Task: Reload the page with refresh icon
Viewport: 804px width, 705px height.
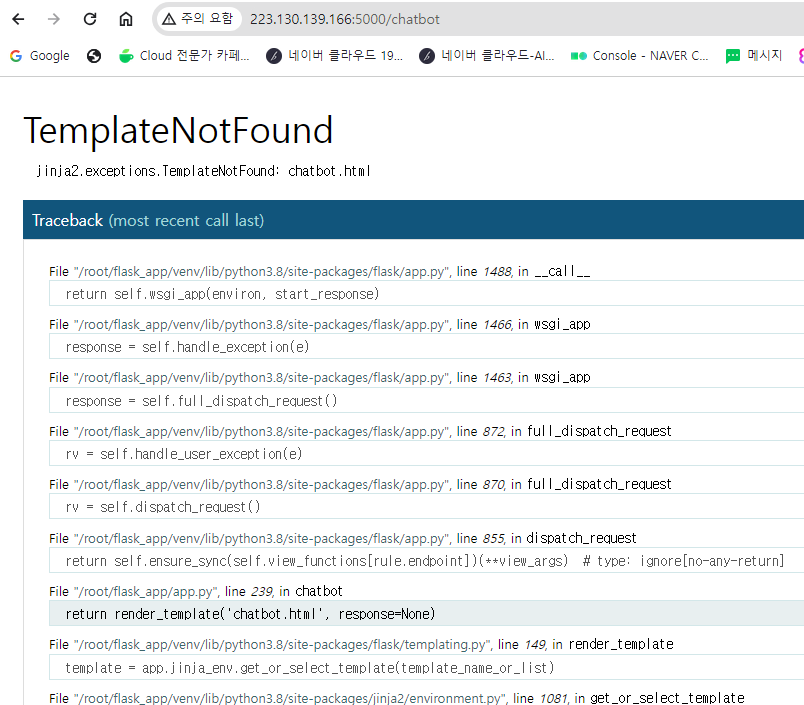Action: coord(90,19)
